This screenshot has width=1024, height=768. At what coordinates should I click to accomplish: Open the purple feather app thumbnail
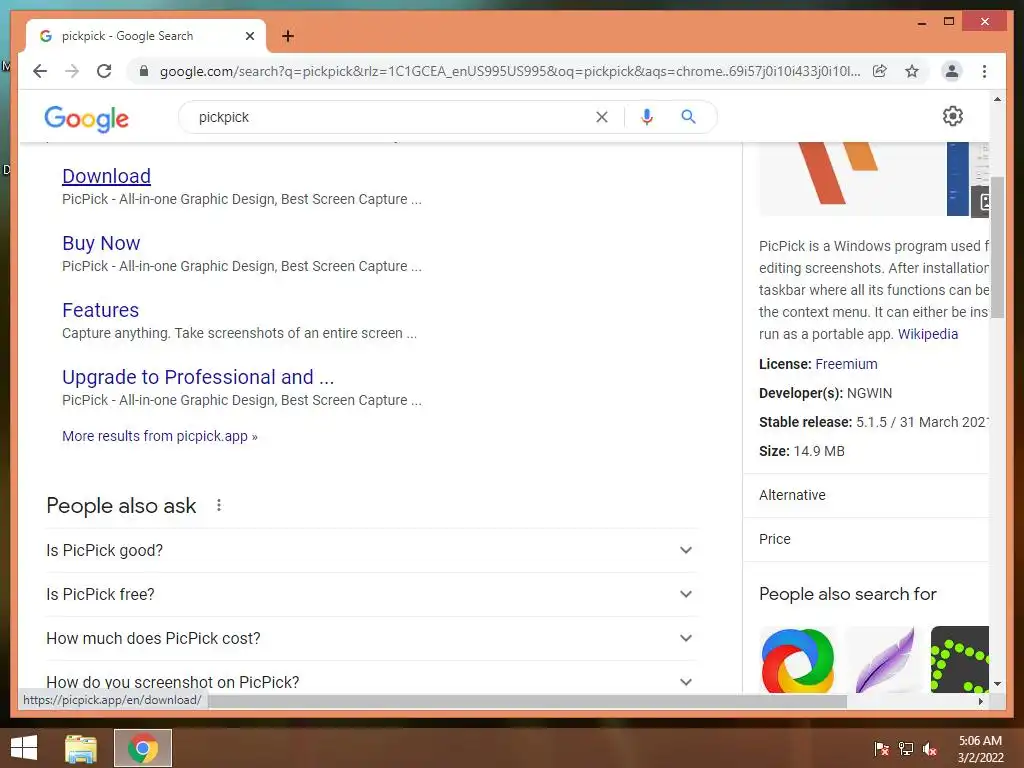point(884,660)
